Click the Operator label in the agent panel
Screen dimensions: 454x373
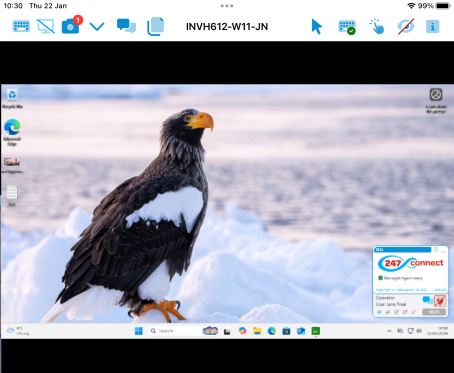385,298
